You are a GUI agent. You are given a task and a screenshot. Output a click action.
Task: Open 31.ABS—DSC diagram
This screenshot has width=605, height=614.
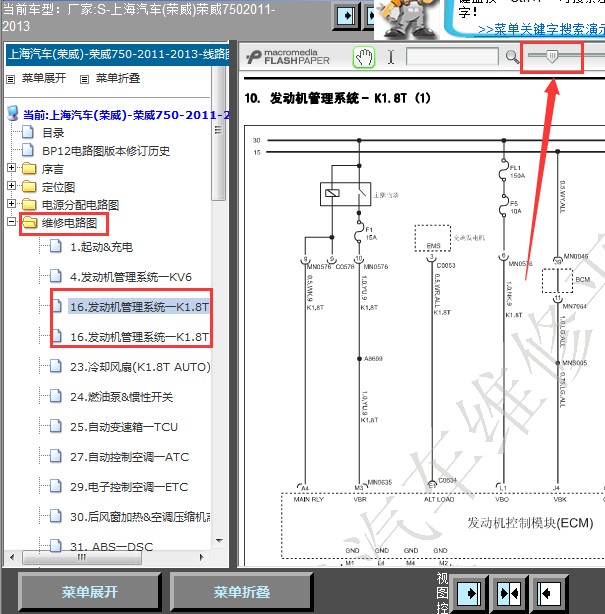[x=111, y=546]
